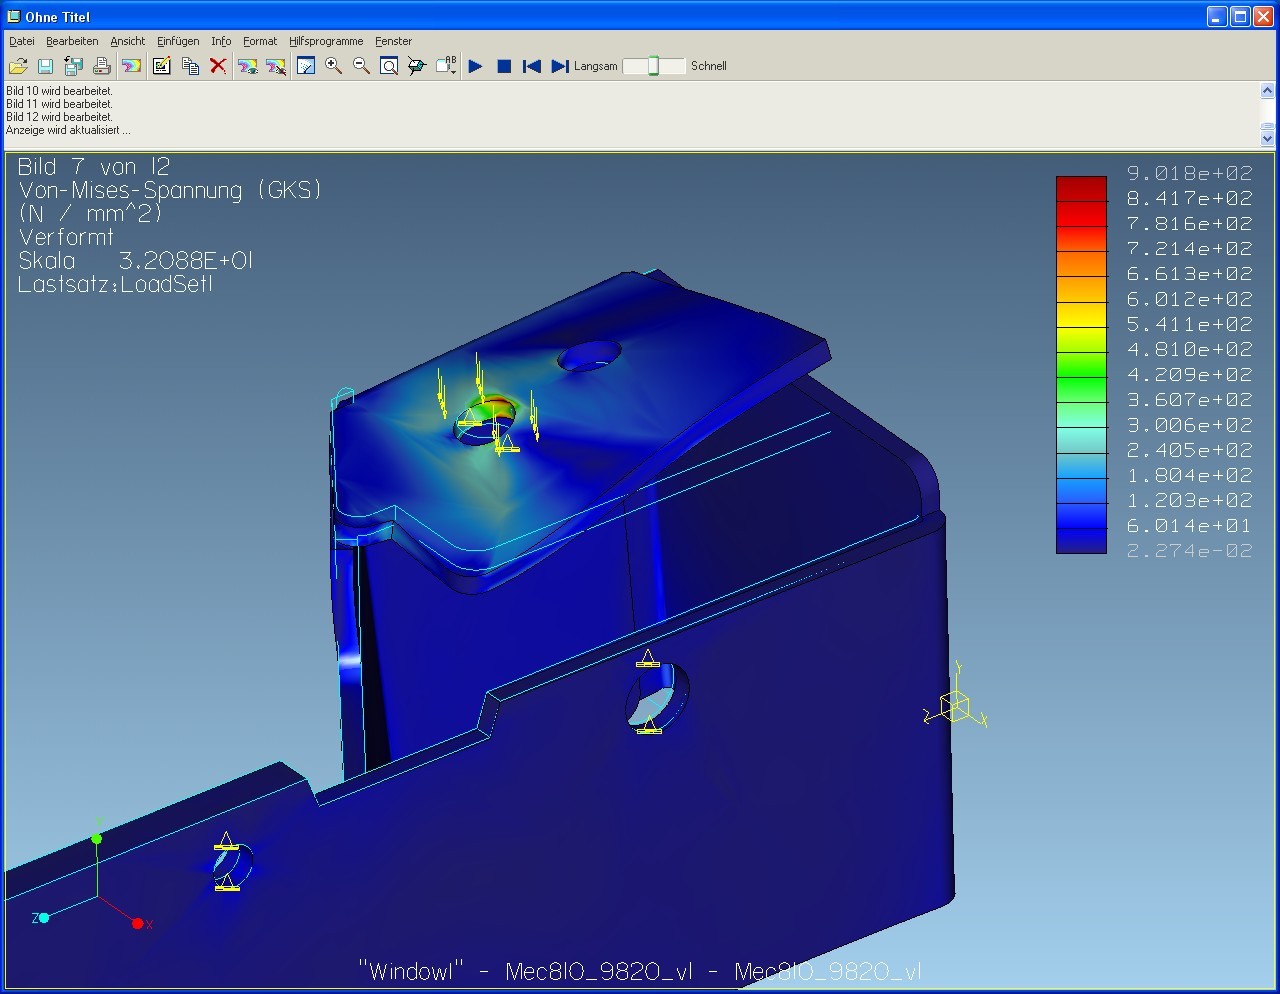Click the title bar application icon
Image resolution: width=1280 pixels, height=994 pixels.
tap(13, 16)
